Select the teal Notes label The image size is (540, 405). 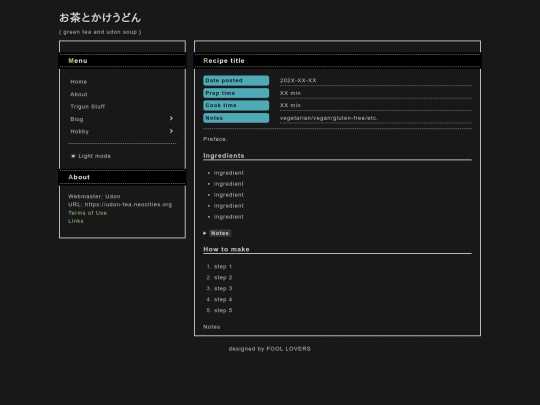coord(236,118)
